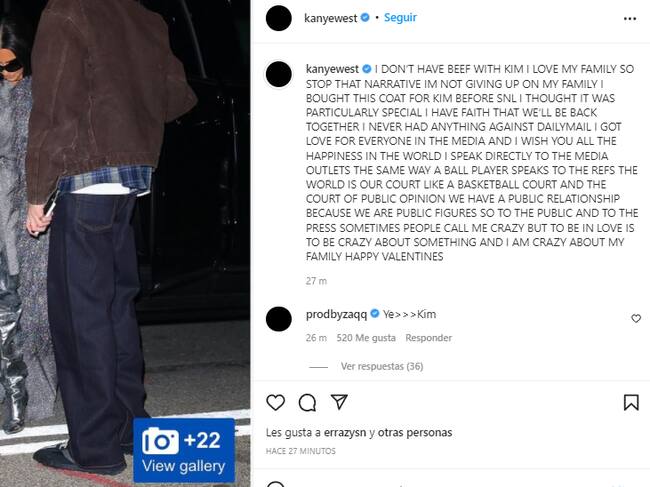
Task: Open kanyewest username in the header
Action: click(x=330, y=18)
